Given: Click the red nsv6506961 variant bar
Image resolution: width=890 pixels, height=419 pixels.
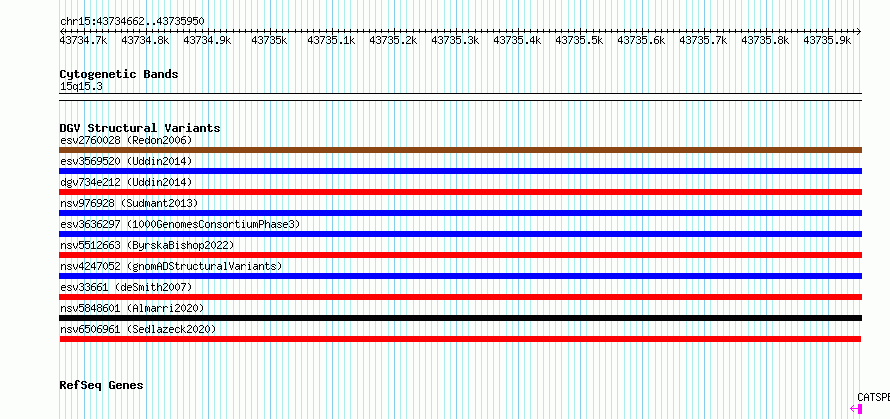Looking at the screenshot, I should 460,339.
